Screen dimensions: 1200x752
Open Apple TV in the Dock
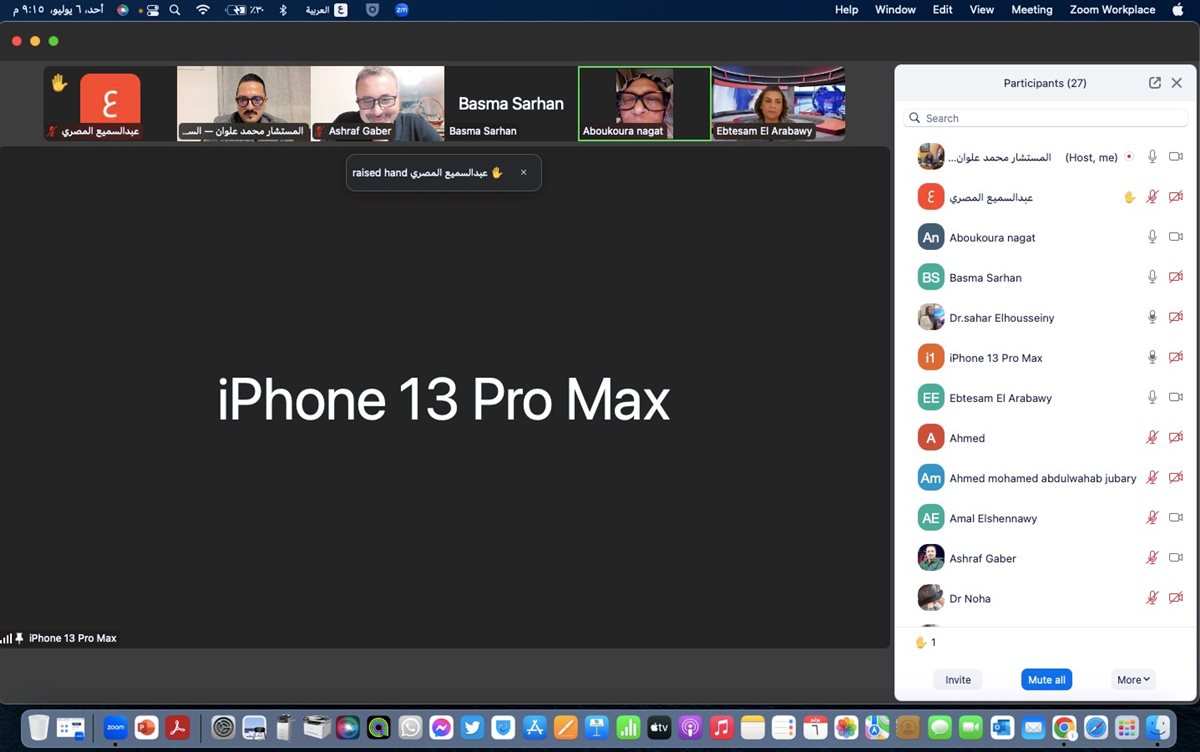coord(659,727)
